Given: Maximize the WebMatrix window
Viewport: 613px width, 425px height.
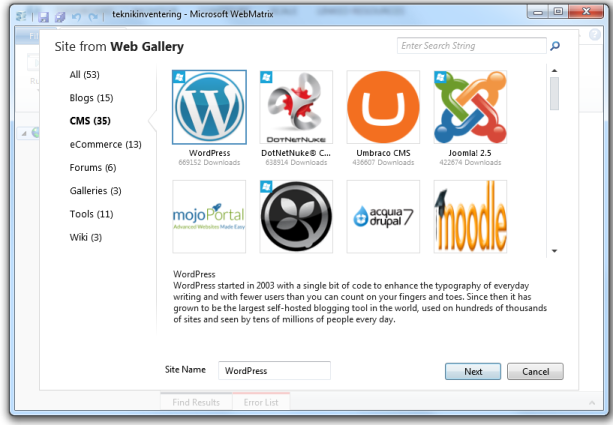Looking at the screenshot, I should point(558,11).
